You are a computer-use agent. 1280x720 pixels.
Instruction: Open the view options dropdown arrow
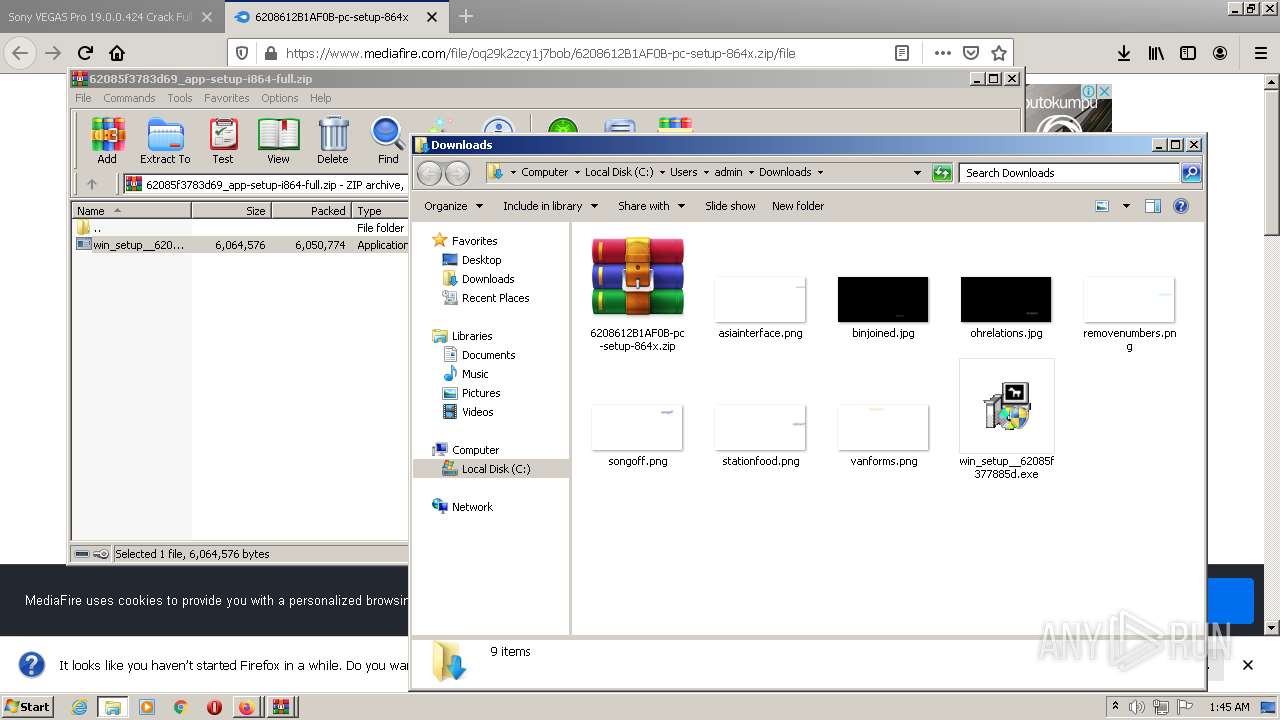(x=1126, y=206)
